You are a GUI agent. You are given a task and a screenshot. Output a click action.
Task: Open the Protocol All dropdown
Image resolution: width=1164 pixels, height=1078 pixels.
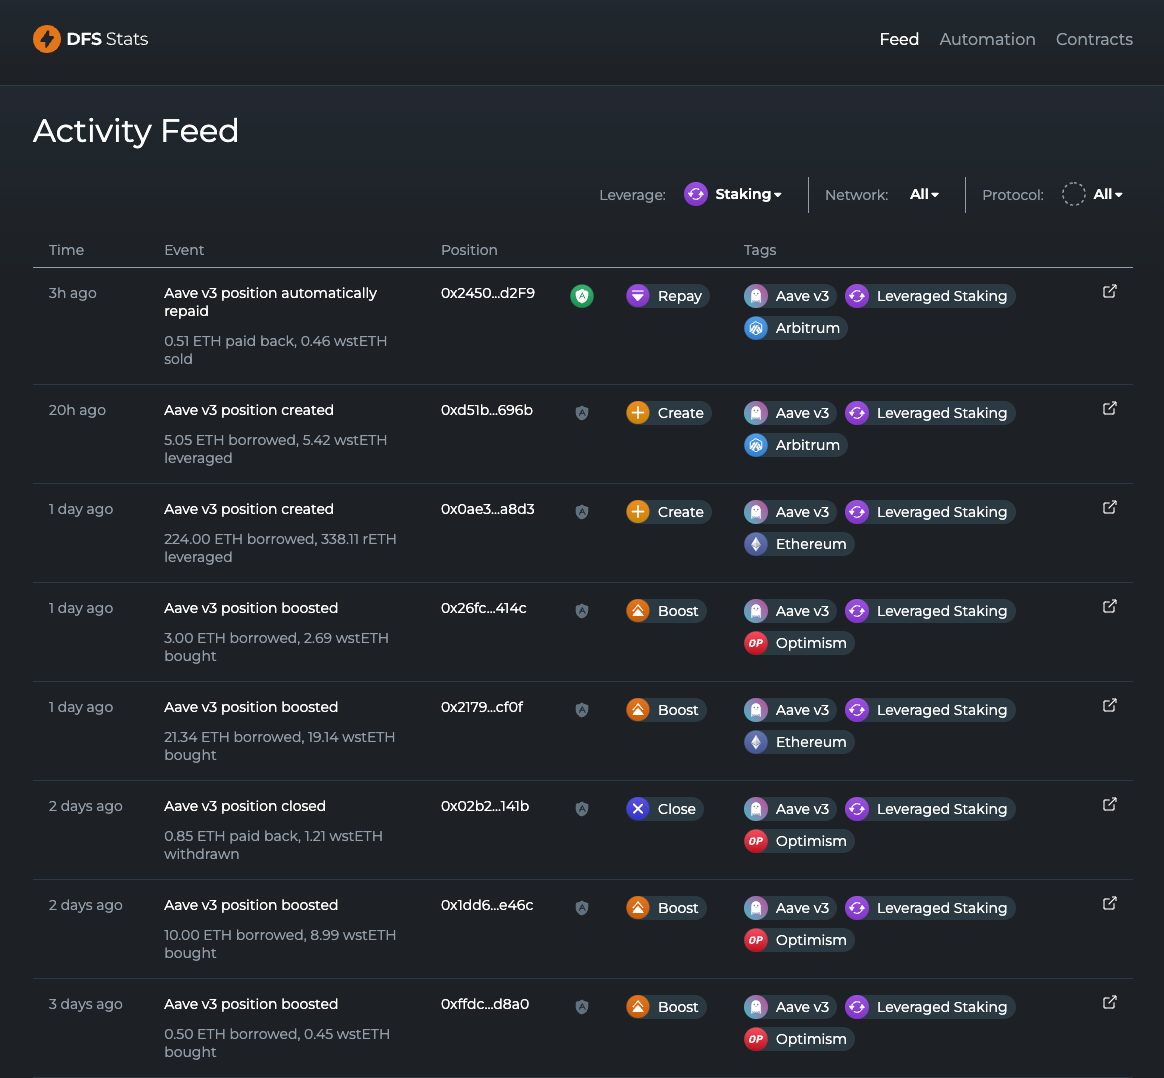1092,195
